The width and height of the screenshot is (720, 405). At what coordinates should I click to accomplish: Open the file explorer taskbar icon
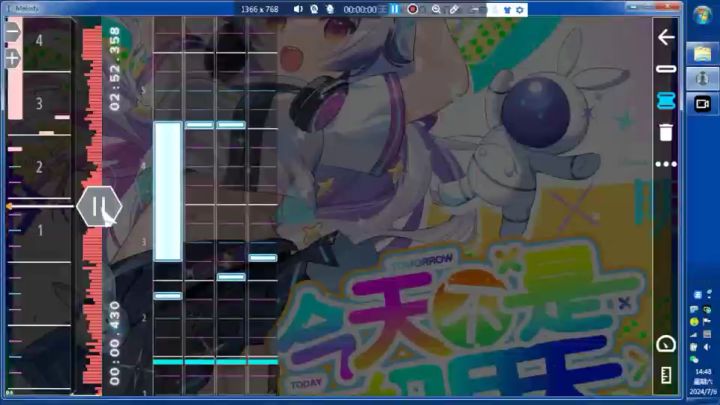click(703, 54)
